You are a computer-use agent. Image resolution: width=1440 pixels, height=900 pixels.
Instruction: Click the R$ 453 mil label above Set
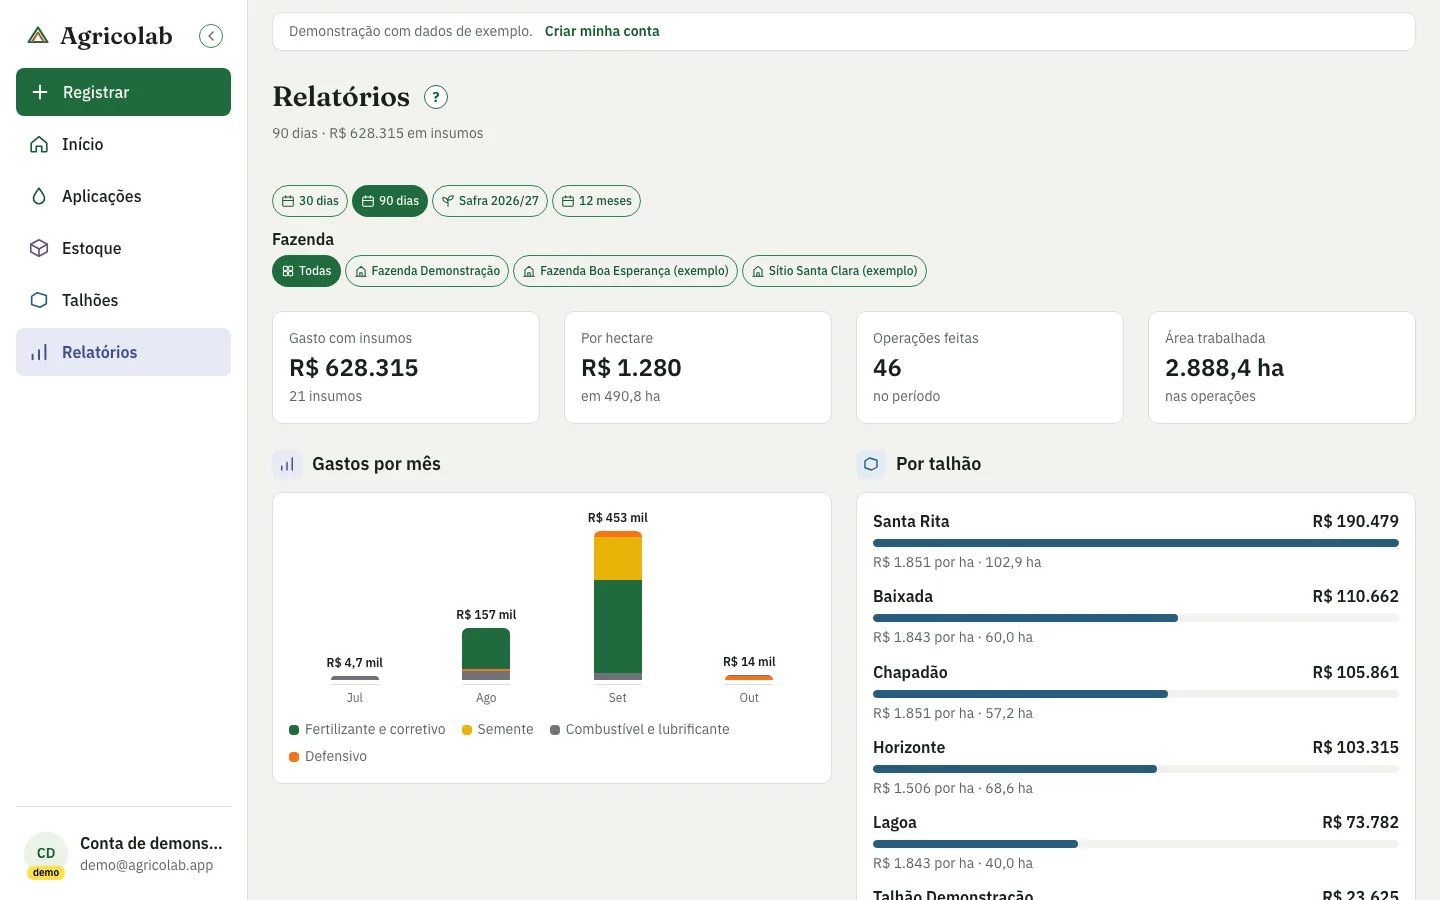tap(618, 518)
